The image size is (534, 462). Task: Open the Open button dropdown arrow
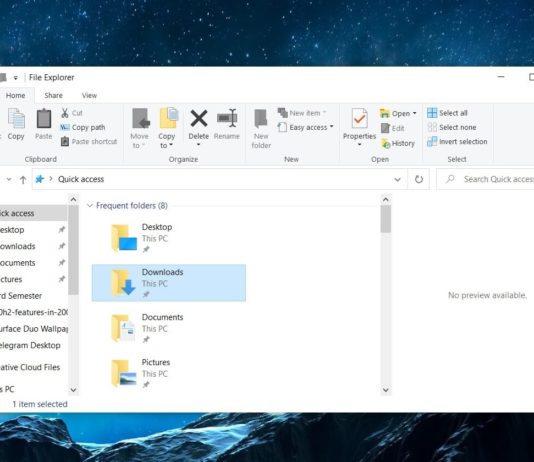[414, 113]
